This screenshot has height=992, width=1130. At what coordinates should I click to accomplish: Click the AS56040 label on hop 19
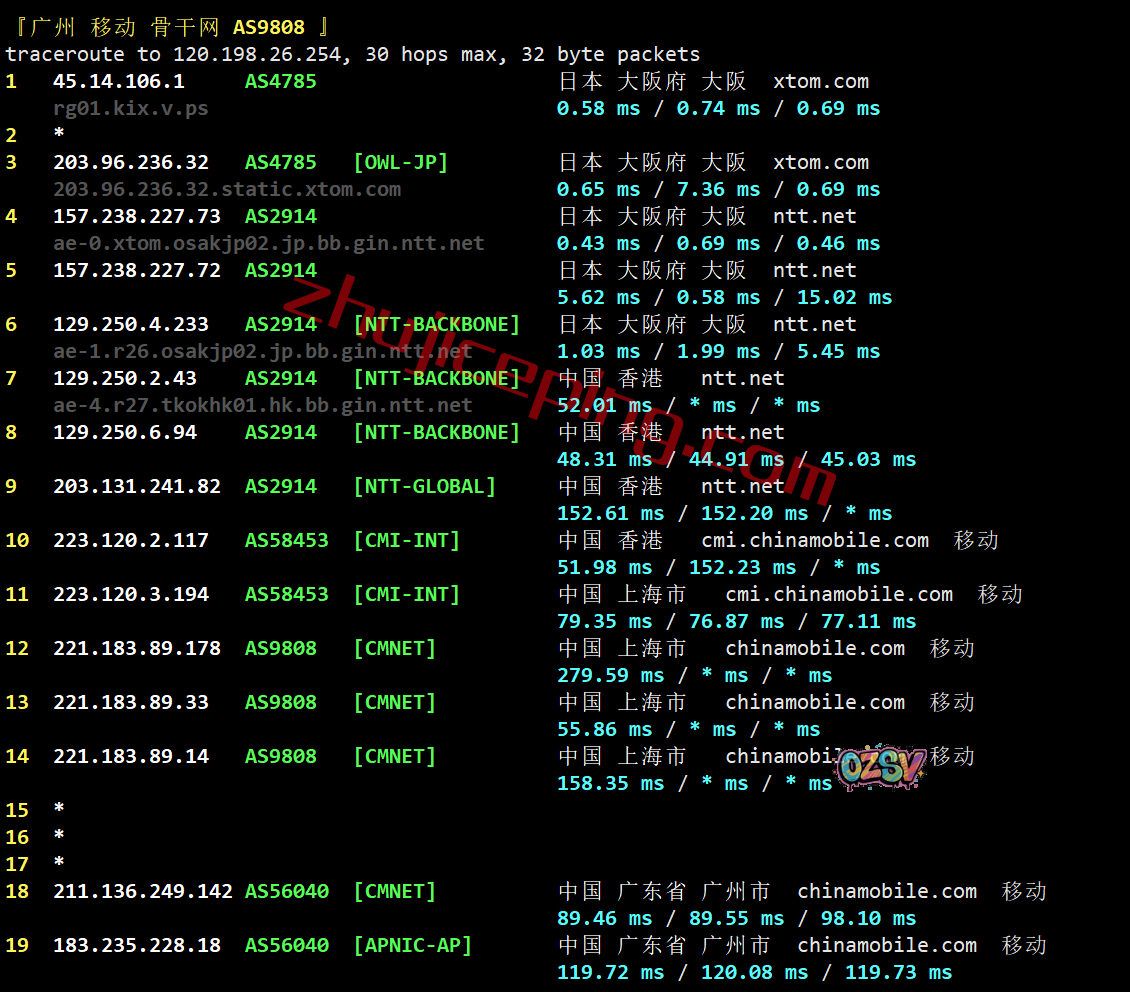point(286,945)
